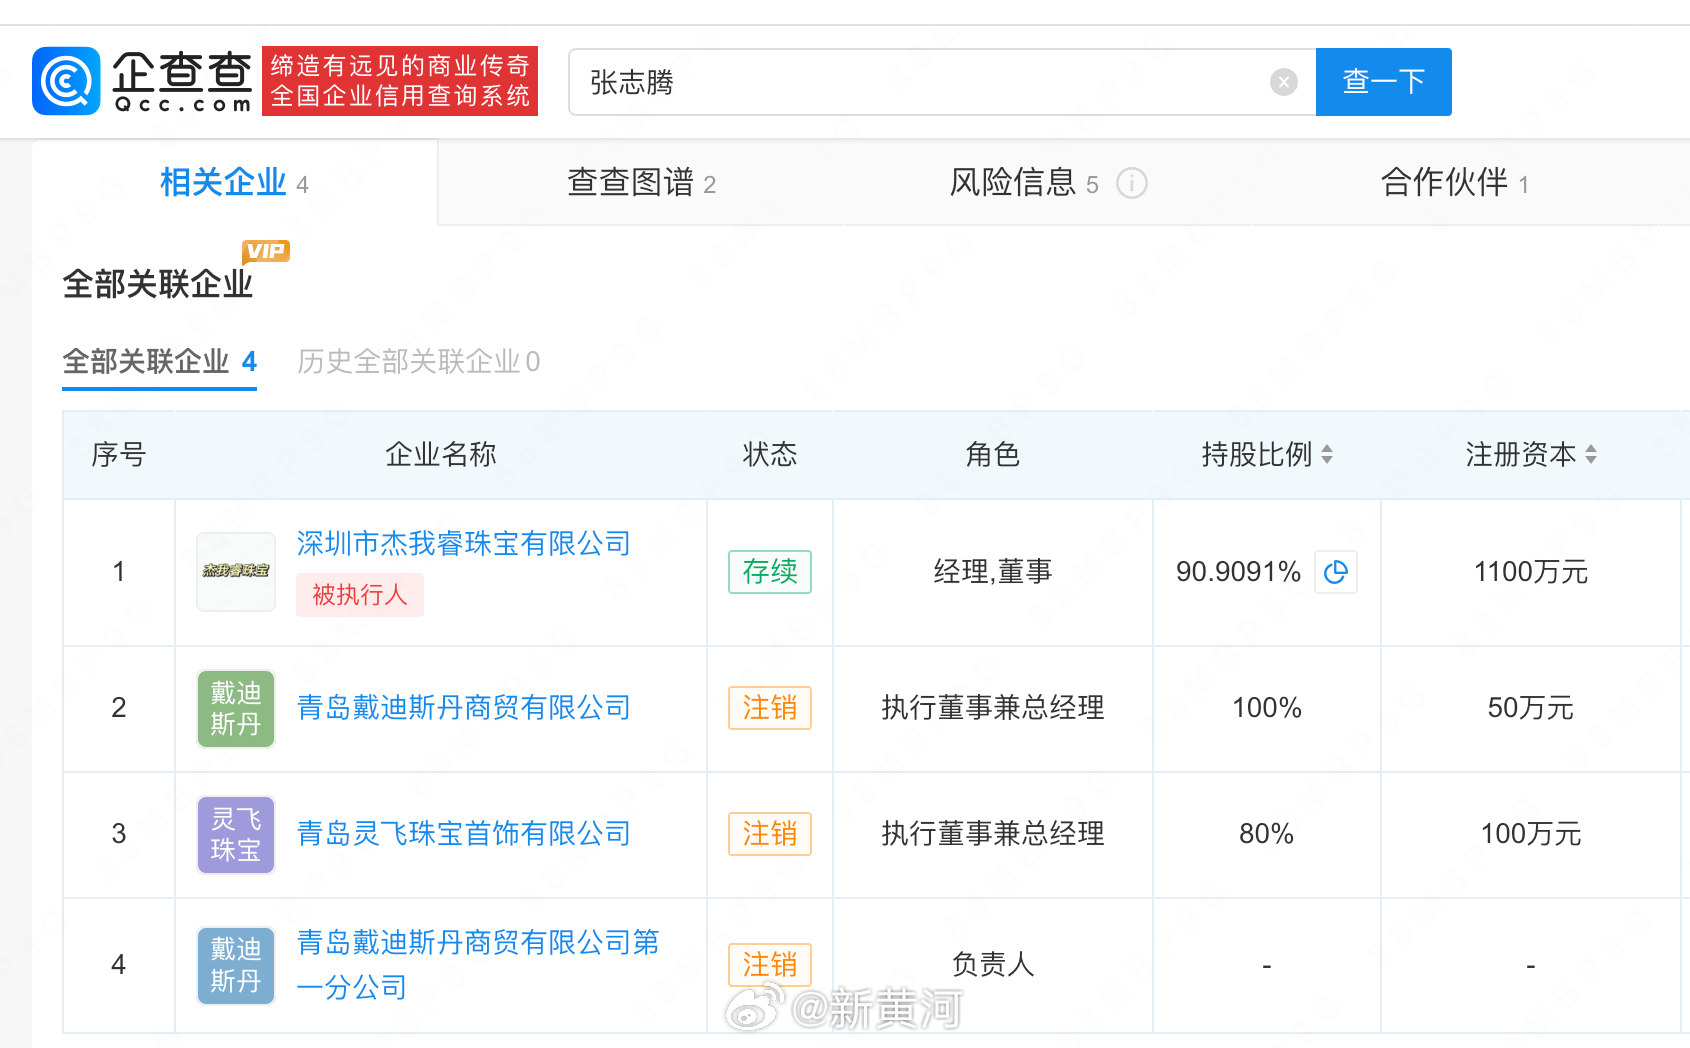Expand the VIP badge above 全部关联企业
This screenshot has height=1048, width=1690.
point(265,251)
